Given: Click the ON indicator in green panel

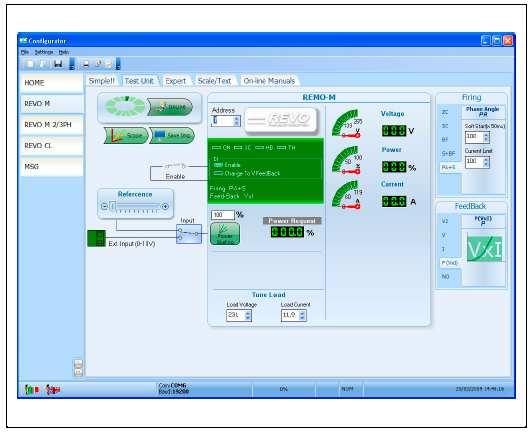Looking at the screenshot, I should click(221, 148).
